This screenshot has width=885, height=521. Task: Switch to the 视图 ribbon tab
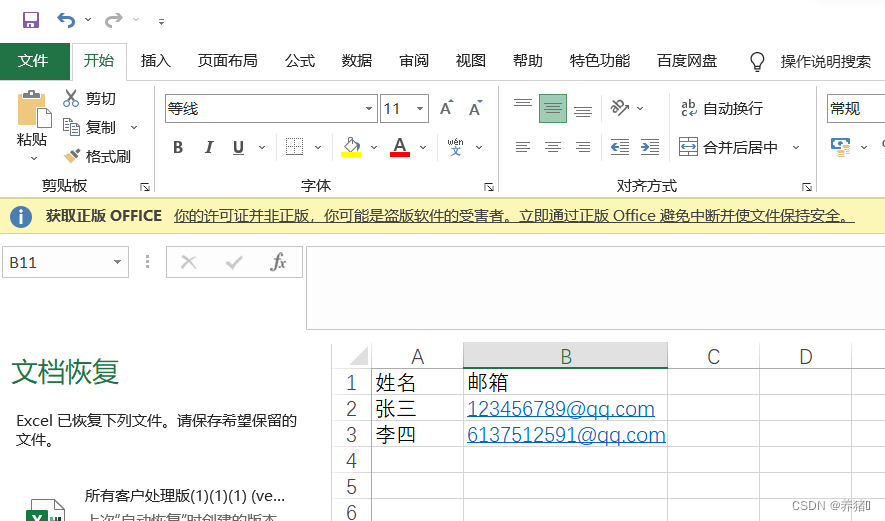click(x=471, y=61)
